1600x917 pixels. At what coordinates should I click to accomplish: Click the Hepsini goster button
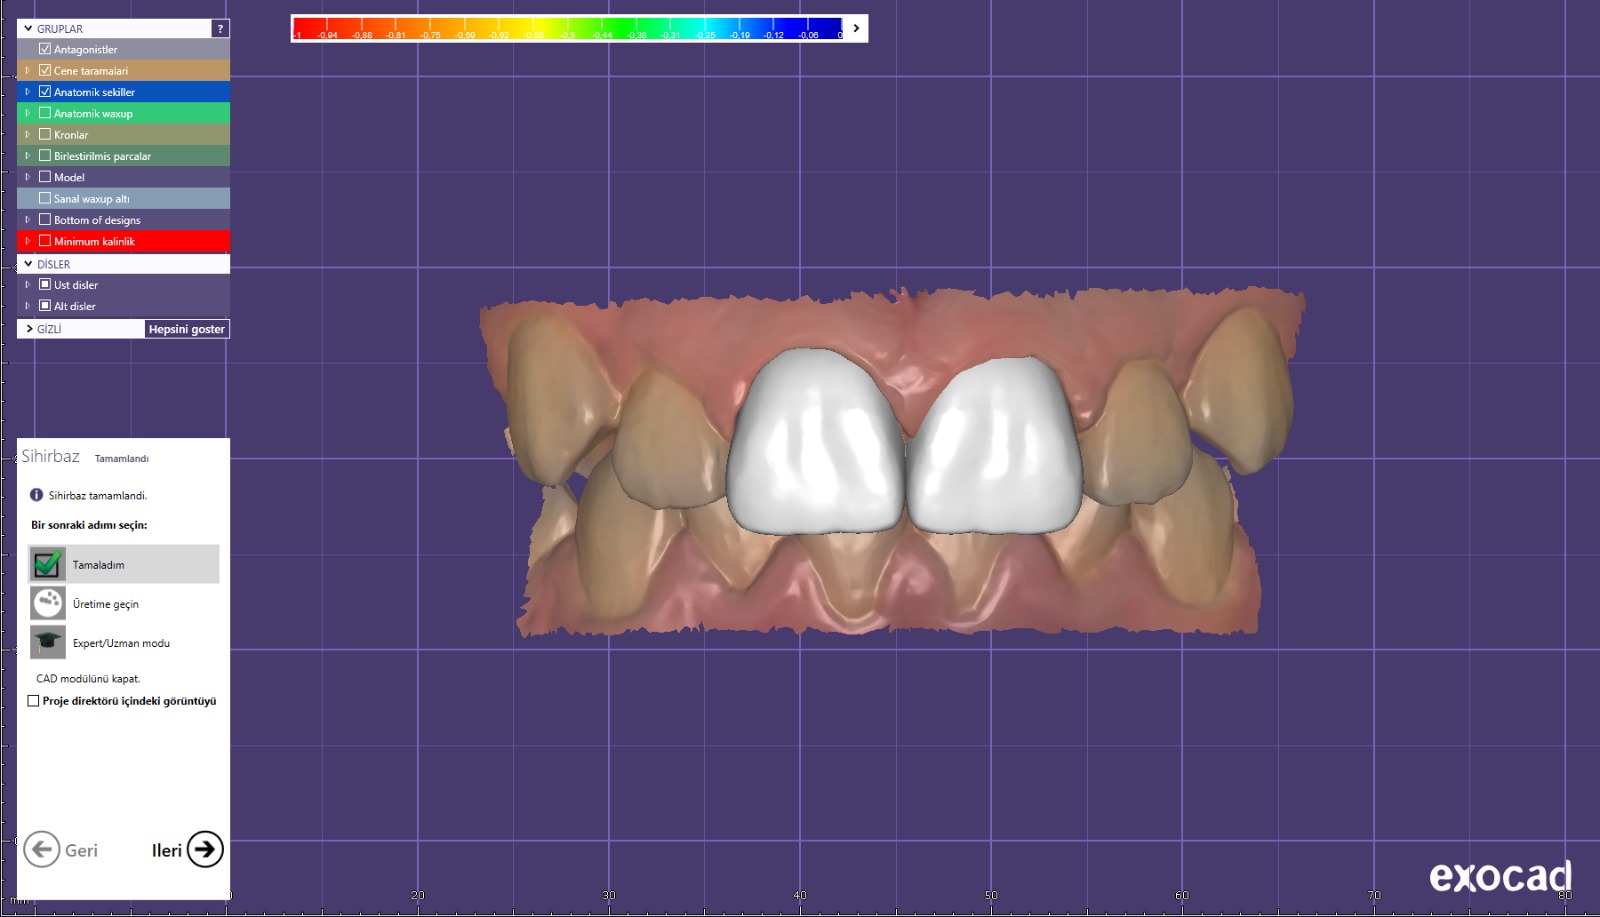[187, 329]
